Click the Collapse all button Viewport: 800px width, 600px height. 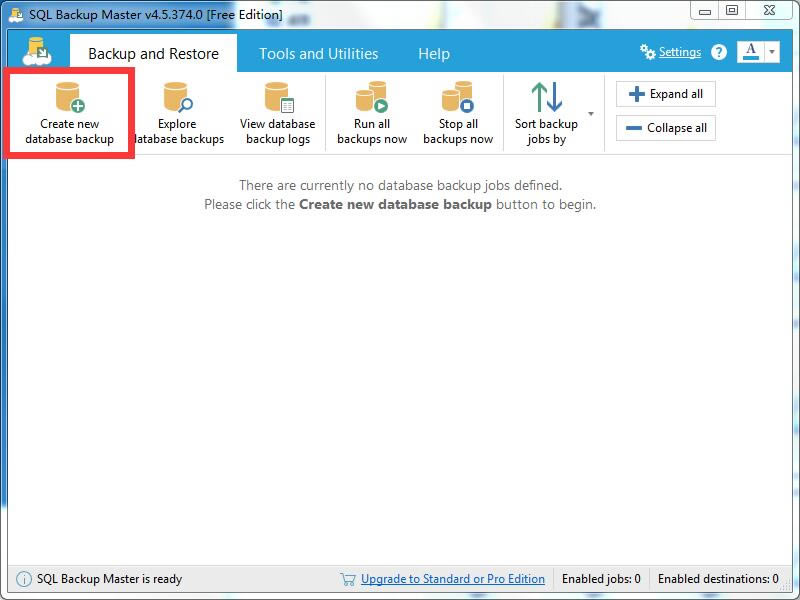click(x=665, y=128)
